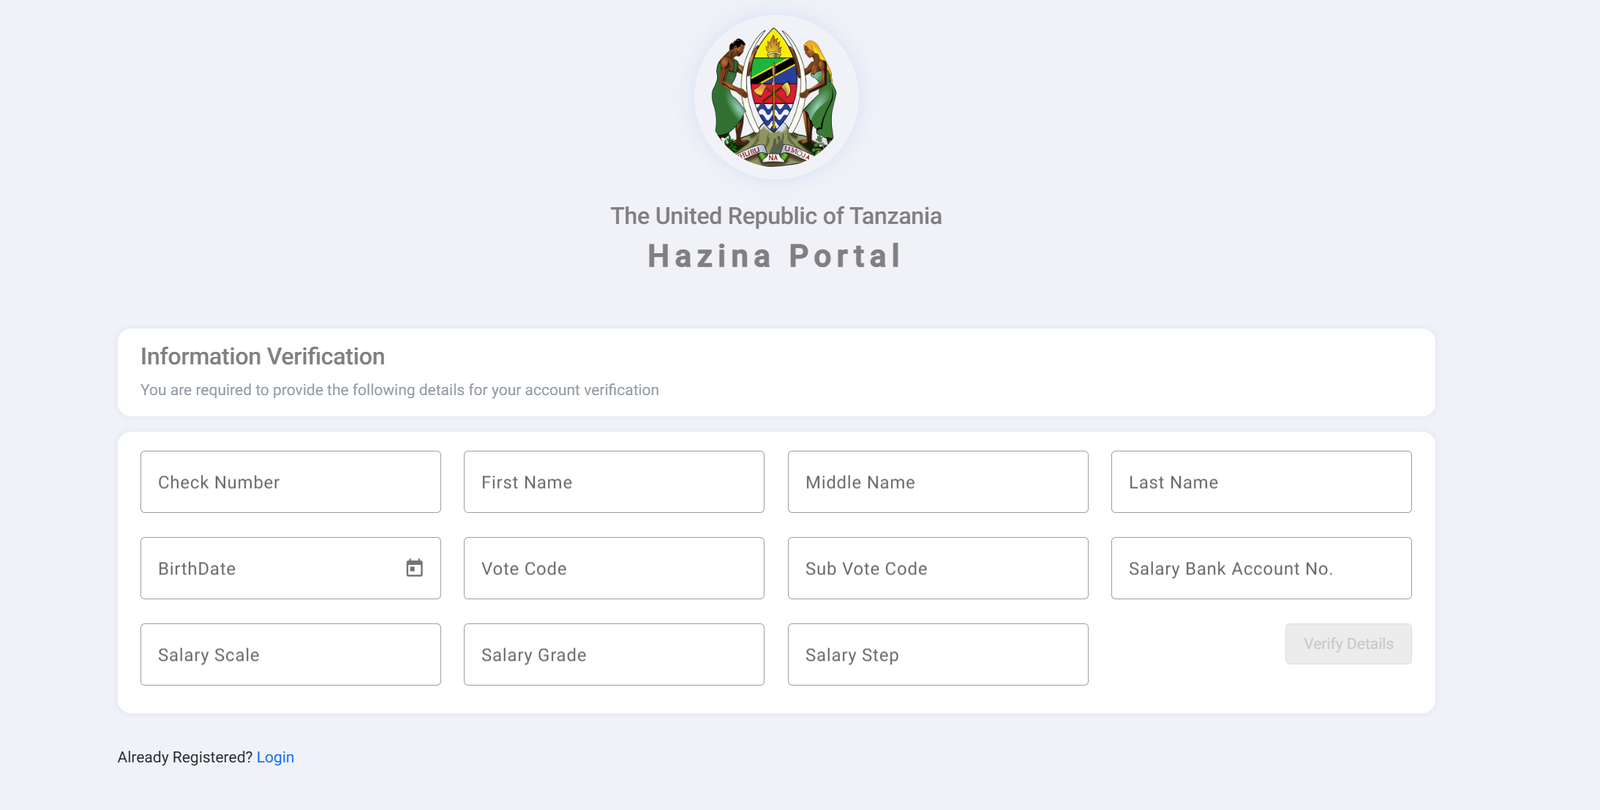Follow the Login link
1600x810 pixels.
275,757
